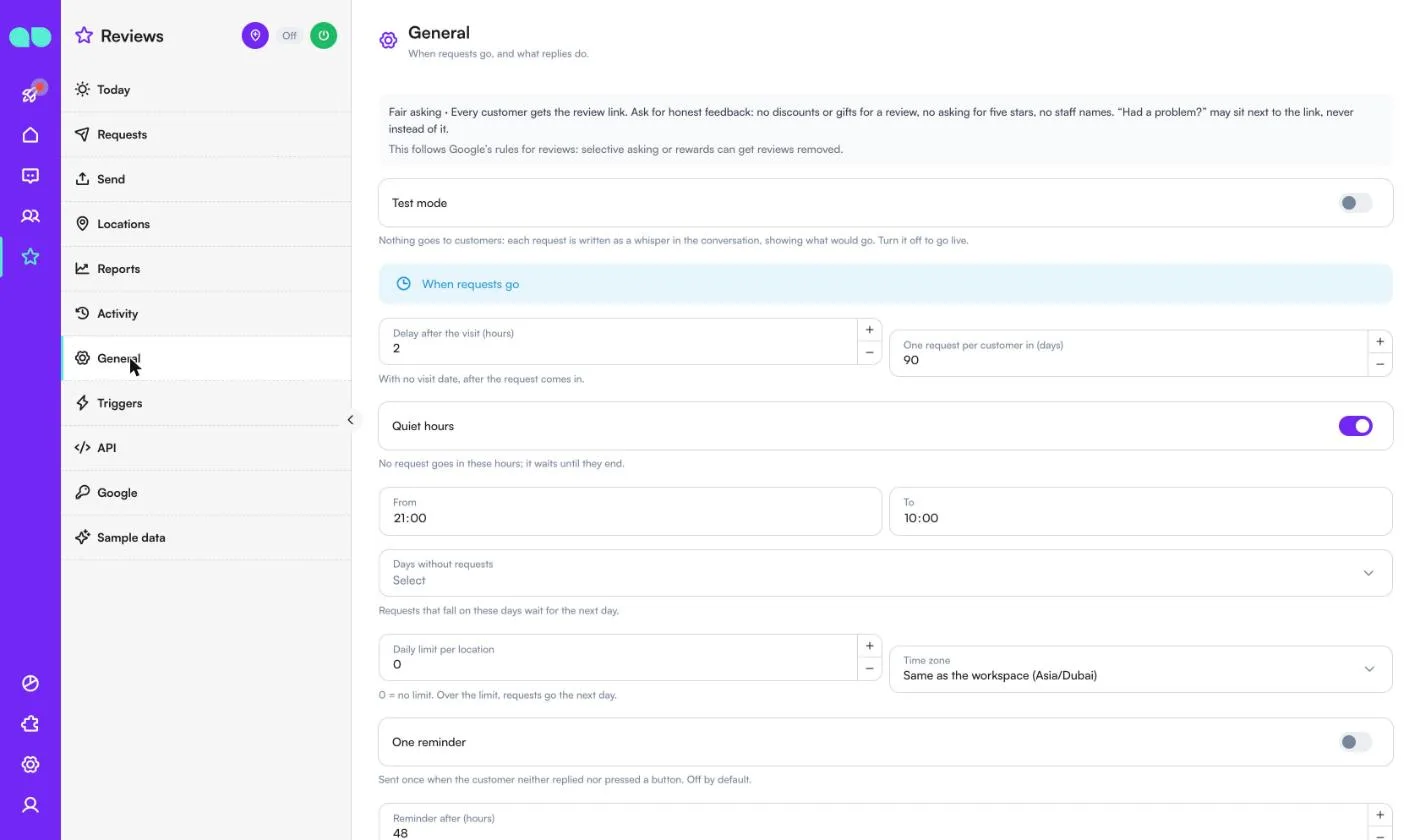The height and width of the screenshot is (840, 1420).
Task: Click the Delay after the visit field
Action: [x=618, y=342]
